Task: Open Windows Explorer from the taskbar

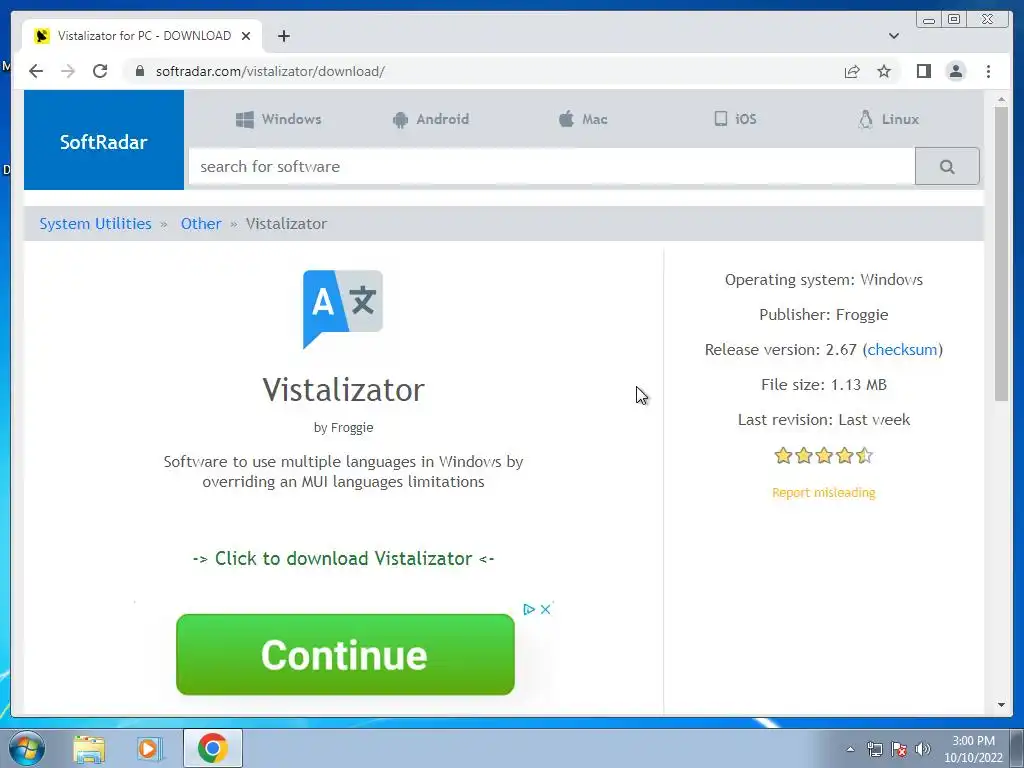Action: (x=89, y=748)
